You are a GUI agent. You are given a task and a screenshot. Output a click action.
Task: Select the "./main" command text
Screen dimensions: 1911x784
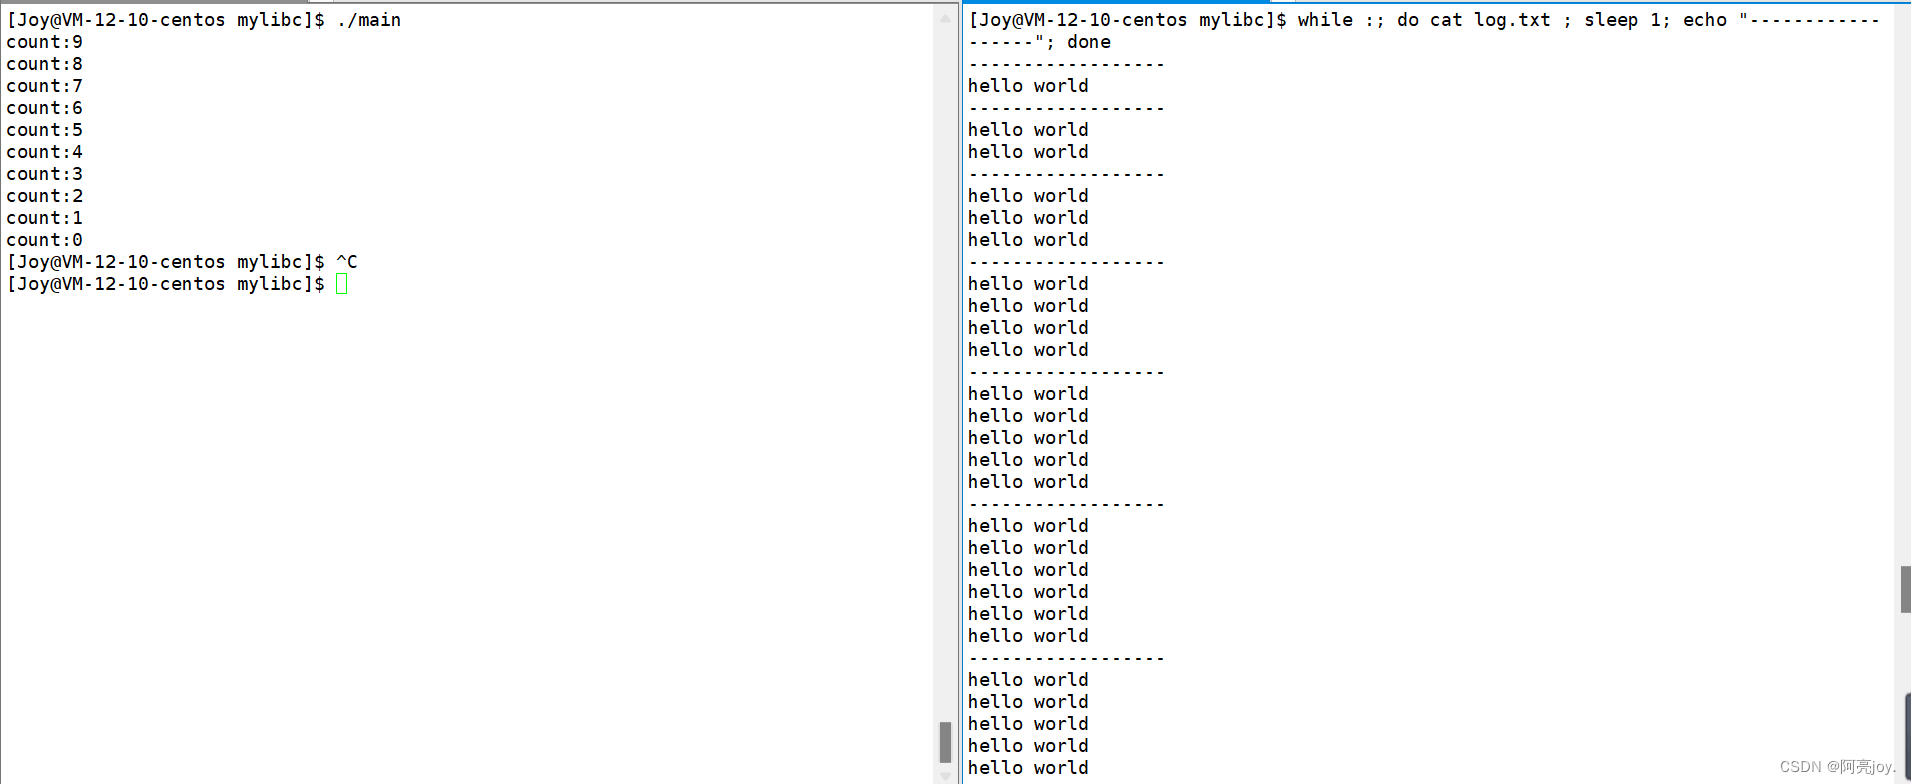click(x=369, y=20)
